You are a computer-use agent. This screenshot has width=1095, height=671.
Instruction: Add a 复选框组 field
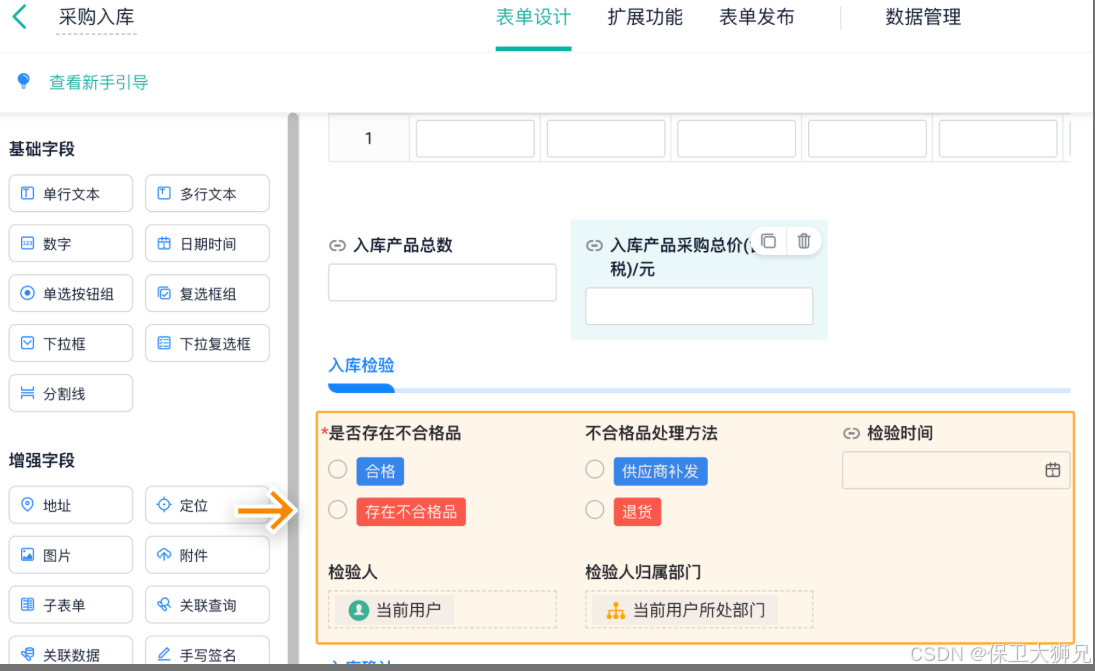(x=207, y=293)
